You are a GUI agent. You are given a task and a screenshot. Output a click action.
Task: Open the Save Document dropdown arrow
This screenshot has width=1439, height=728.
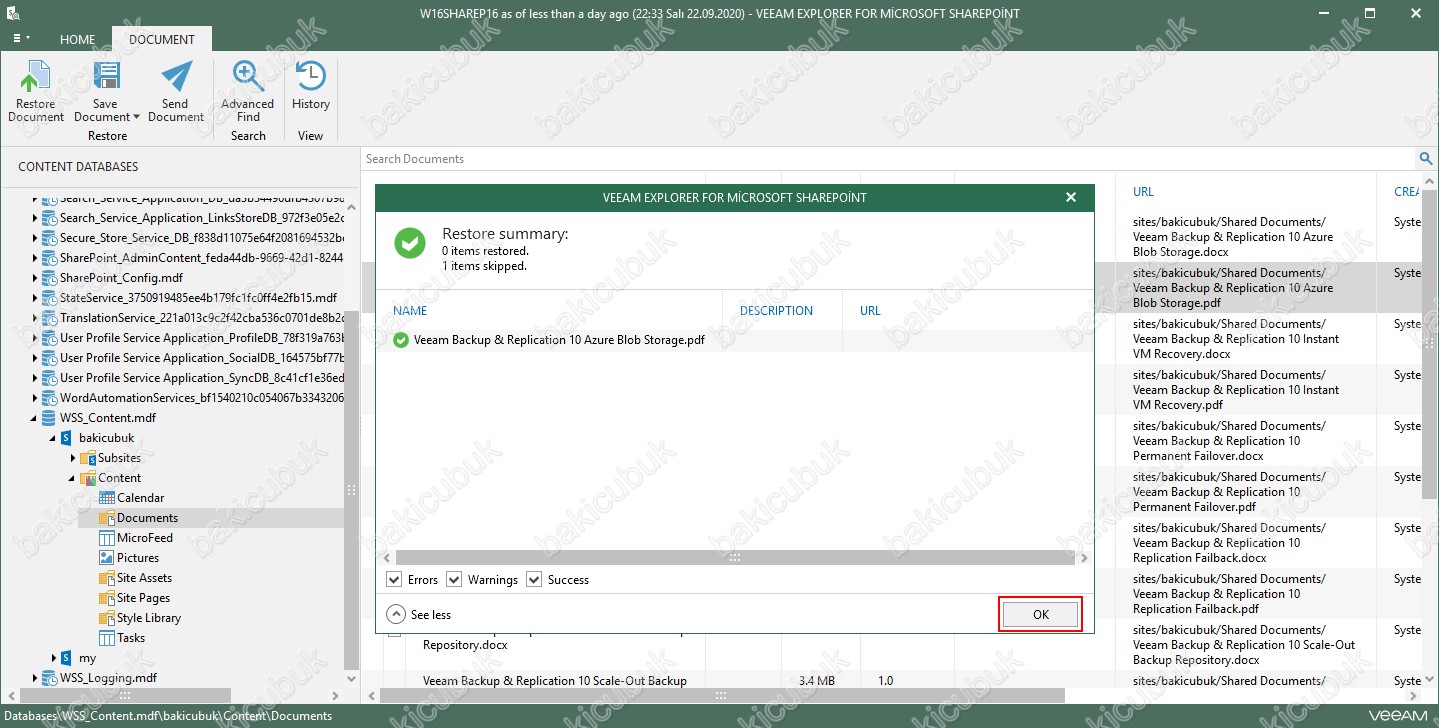click(136, 117)
